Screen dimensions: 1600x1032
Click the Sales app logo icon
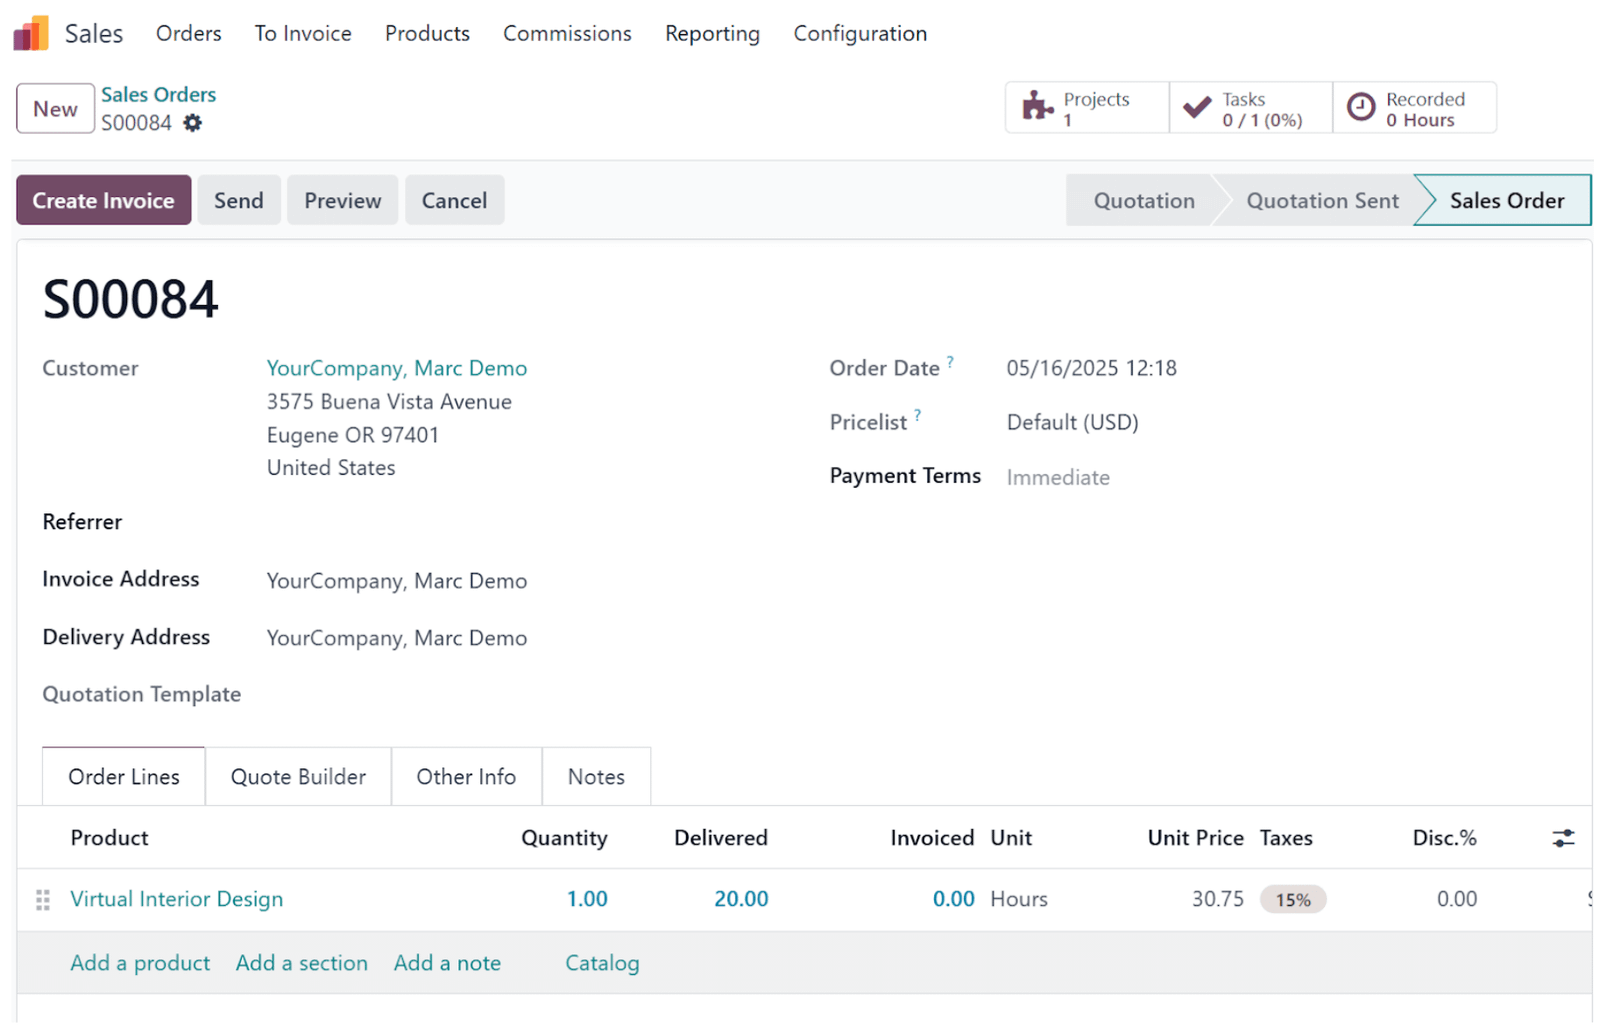(x=31, y=33)
